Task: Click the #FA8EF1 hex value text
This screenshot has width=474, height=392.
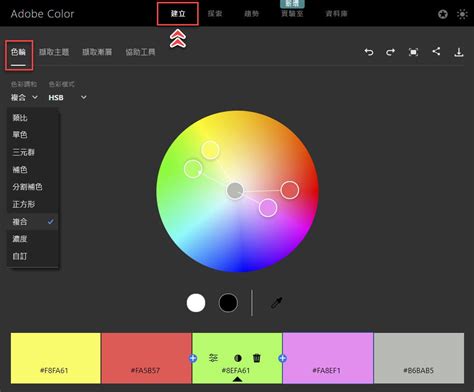Action: click(x=327, y=370)
